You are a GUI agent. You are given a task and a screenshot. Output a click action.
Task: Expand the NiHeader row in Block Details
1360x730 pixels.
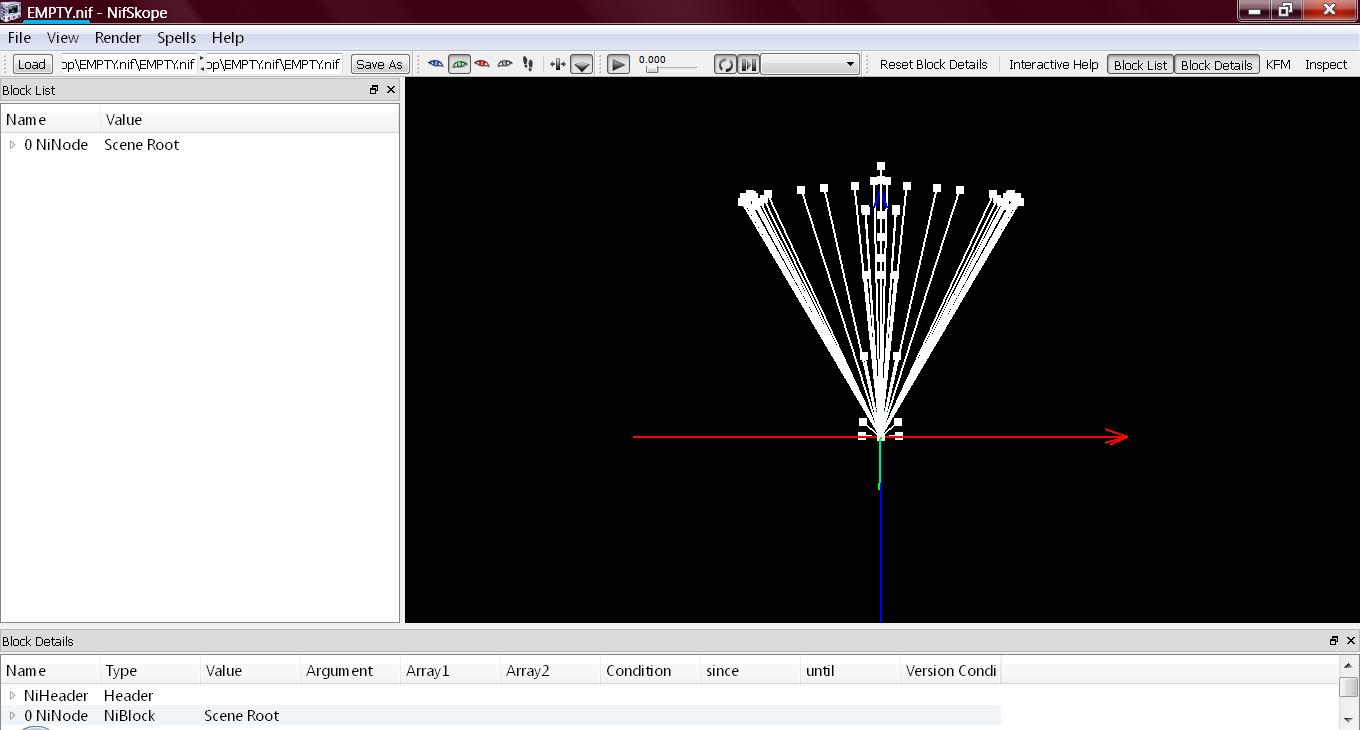pos(12,696)
